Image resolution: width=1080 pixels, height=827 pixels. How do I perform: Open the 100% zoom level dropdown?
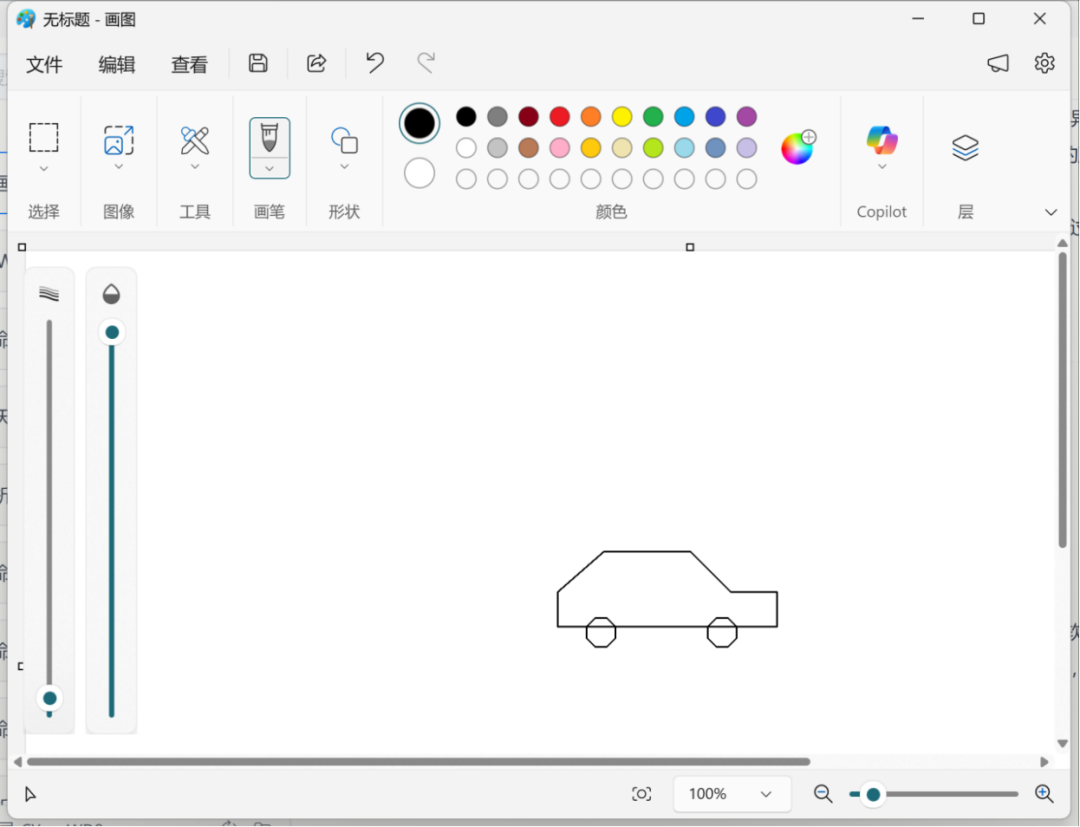point(731,794)
